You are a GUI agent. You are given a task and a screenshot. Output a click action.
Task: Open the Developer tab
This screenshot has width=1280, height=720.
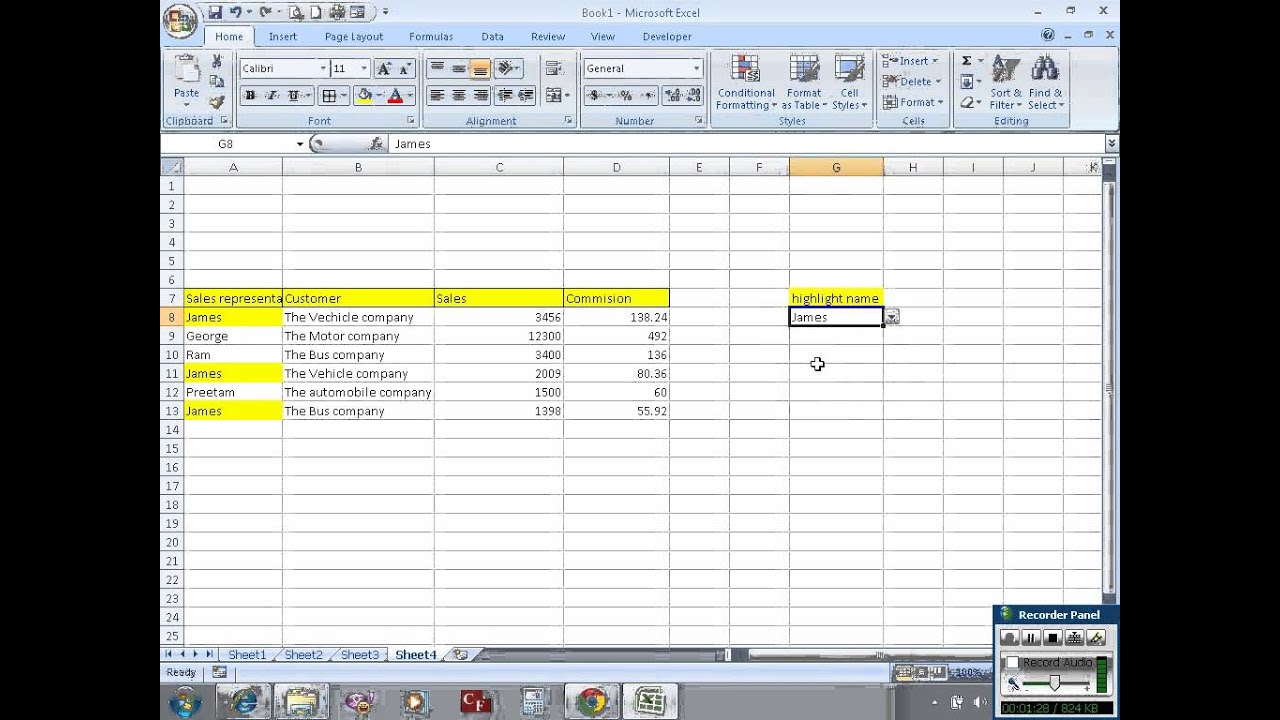tap(667, 36)
